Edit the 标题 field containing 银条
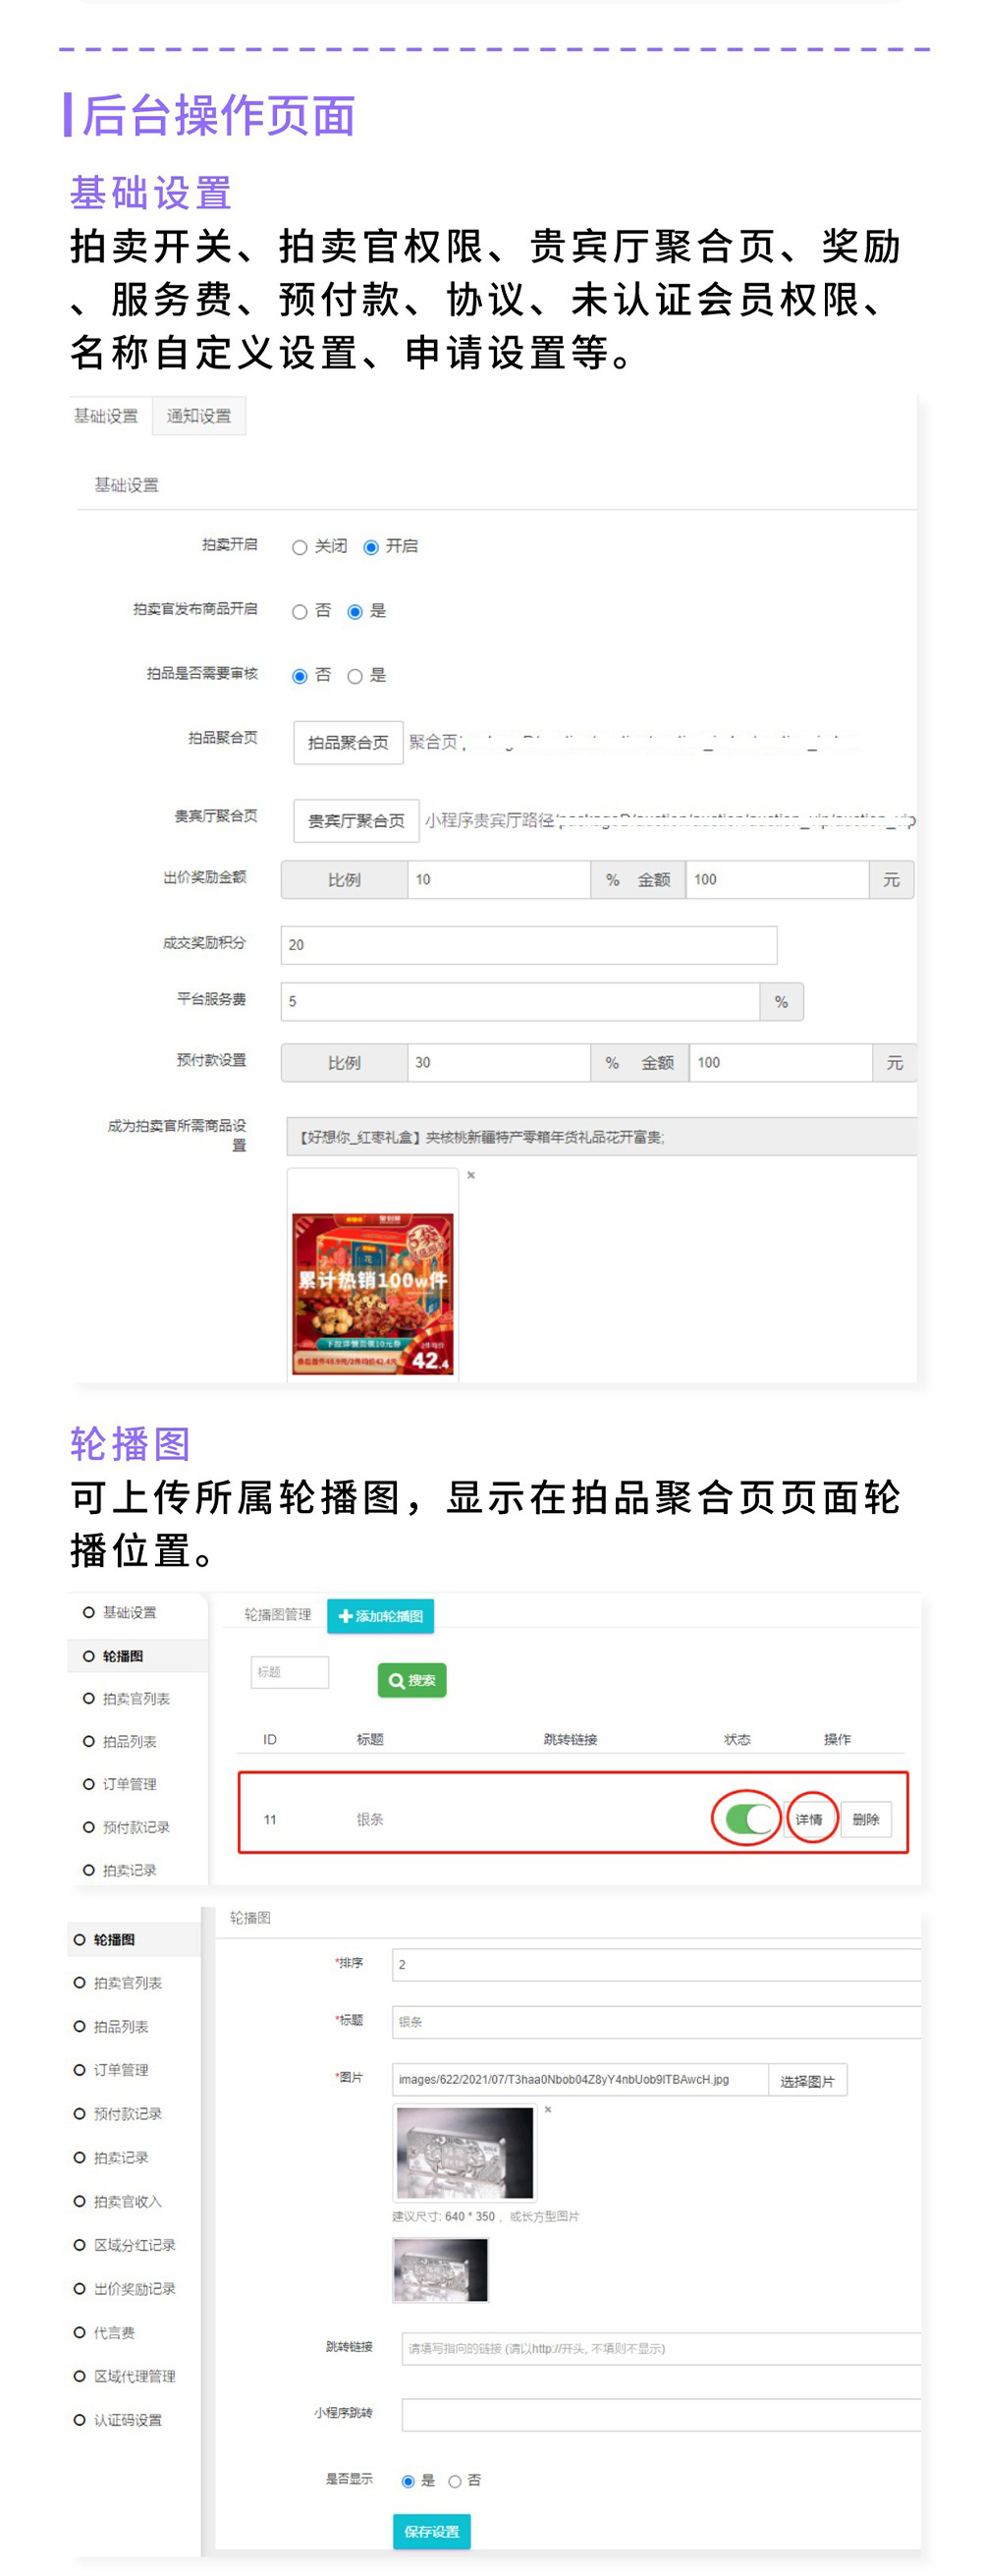The width and height of the screenshot is (983, 2576). pyautogui.click(x=656, y=2022)
